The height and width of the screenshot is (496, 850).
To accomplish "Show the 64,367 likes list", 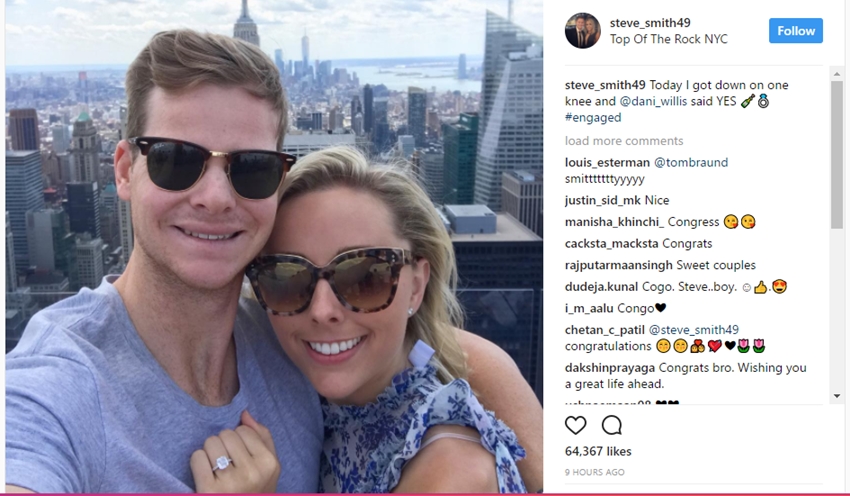I will 598,451.
